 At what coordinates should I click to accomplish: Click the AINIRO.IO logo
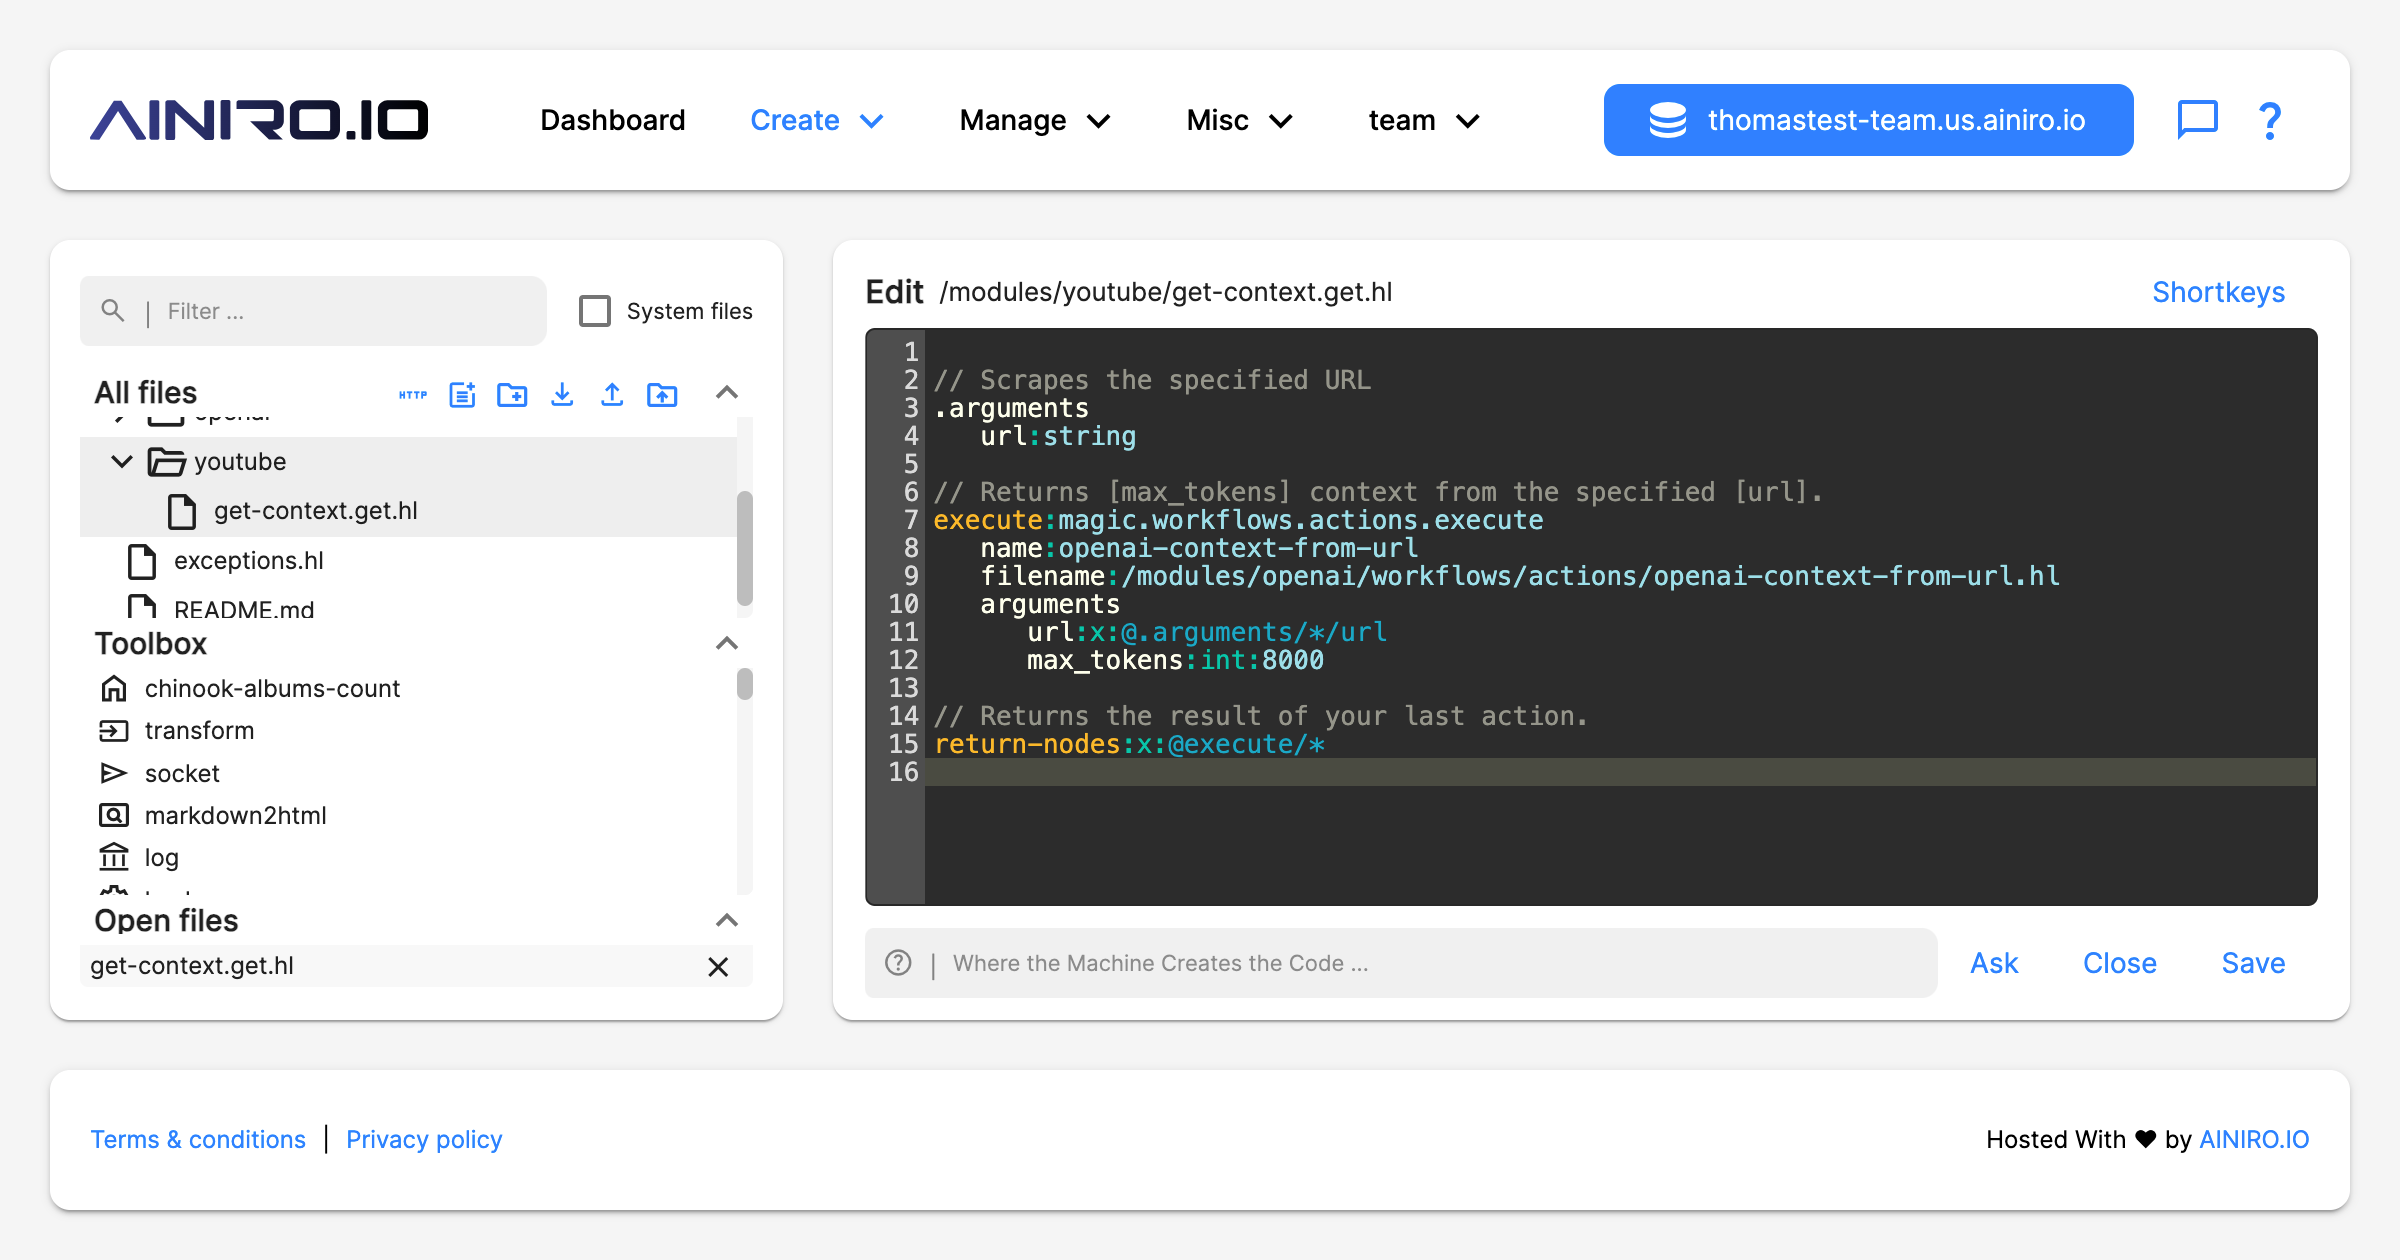click(259, 120)
